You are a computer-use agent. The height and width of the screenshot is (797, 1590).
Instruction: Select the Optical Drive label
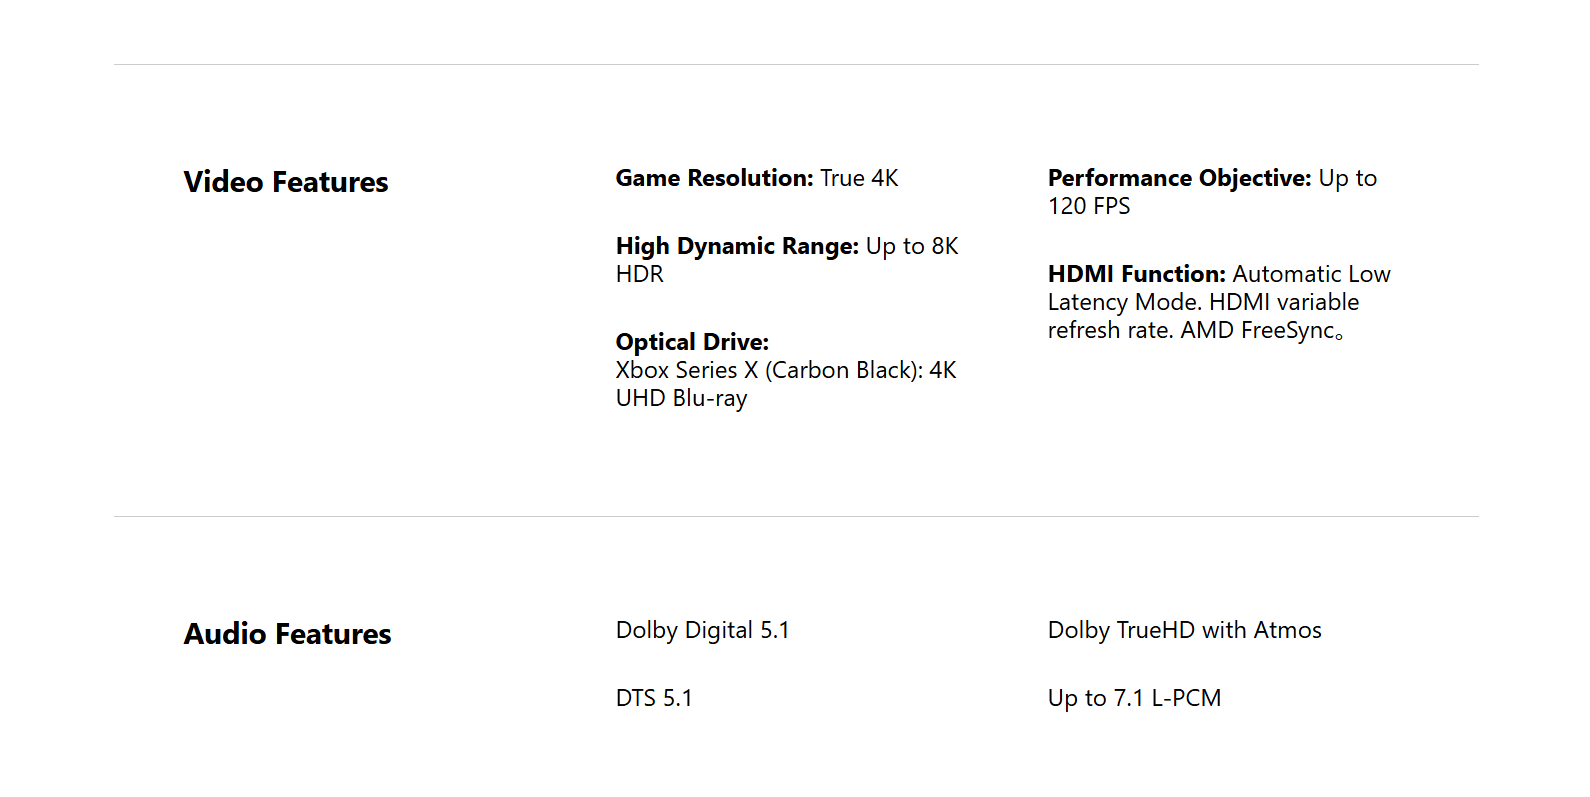[692, 342]
